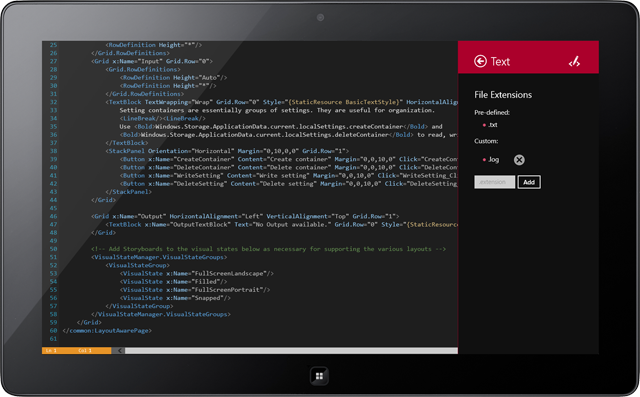The width and height of the screenshot is (640, 397).
Task: Click the Text title in the red header
Action: [500, 62]
